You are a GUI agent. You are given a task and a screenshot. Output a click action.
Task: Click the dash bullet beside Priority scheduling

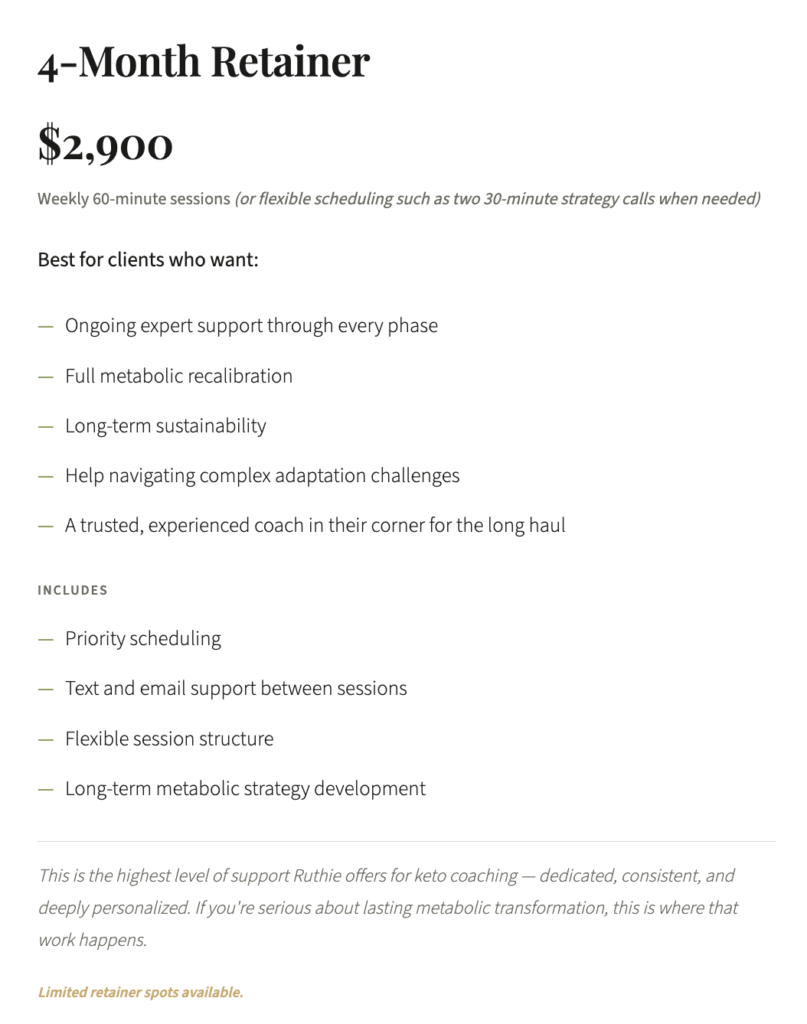(x=45, y=640)
